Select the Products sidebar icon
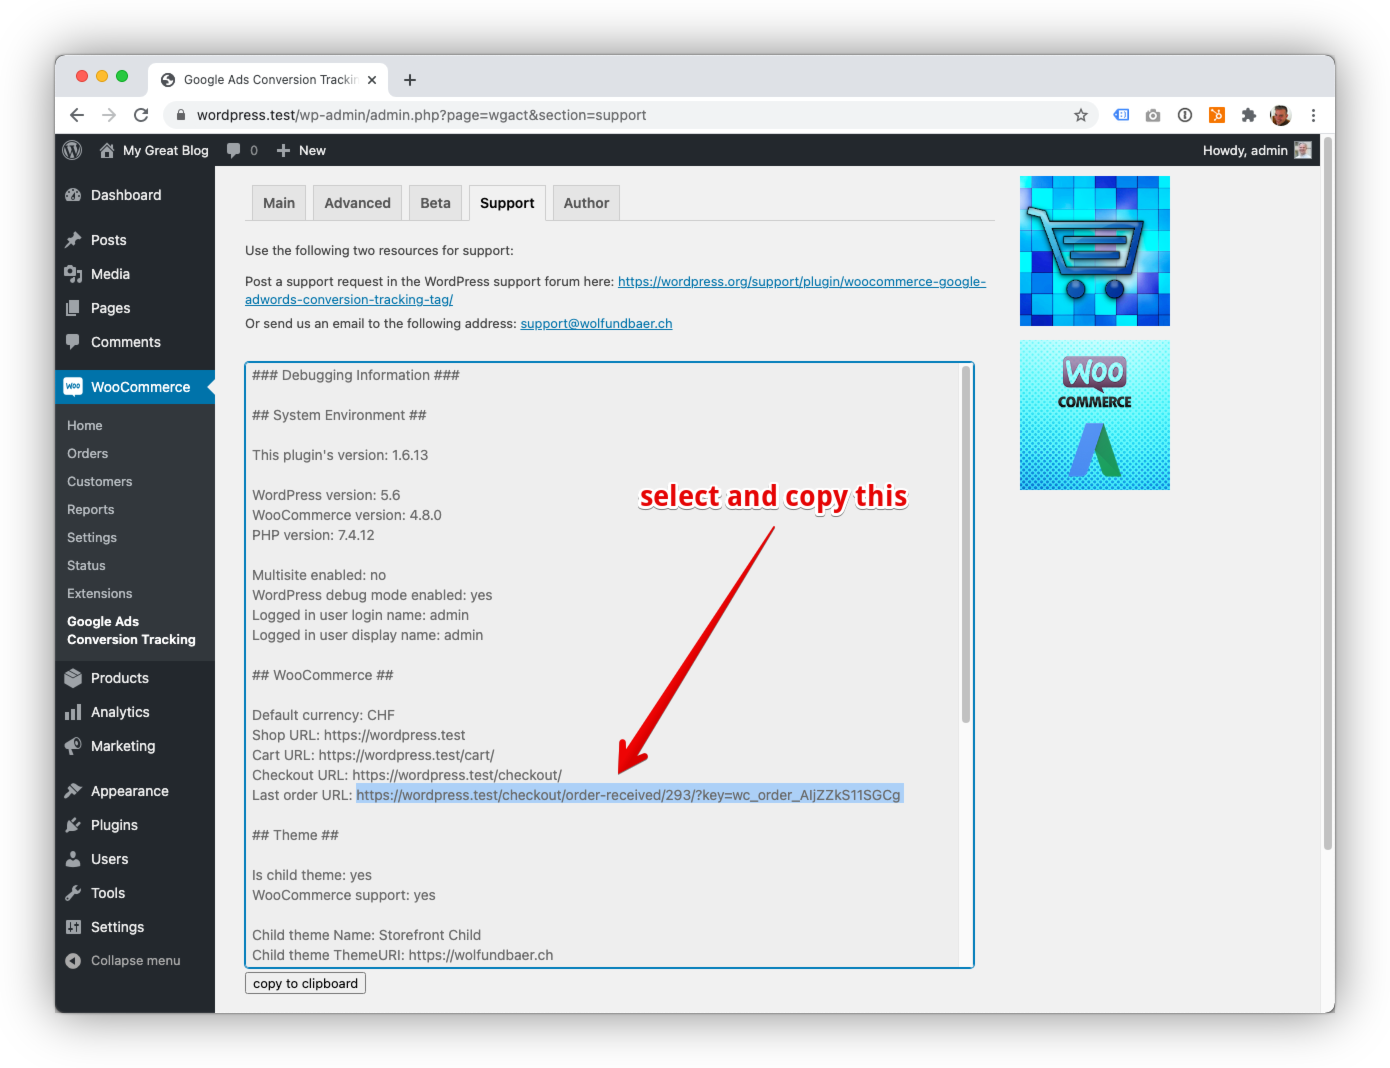This screenshot has height=1068, width=1390. click(x=74, y=678)
